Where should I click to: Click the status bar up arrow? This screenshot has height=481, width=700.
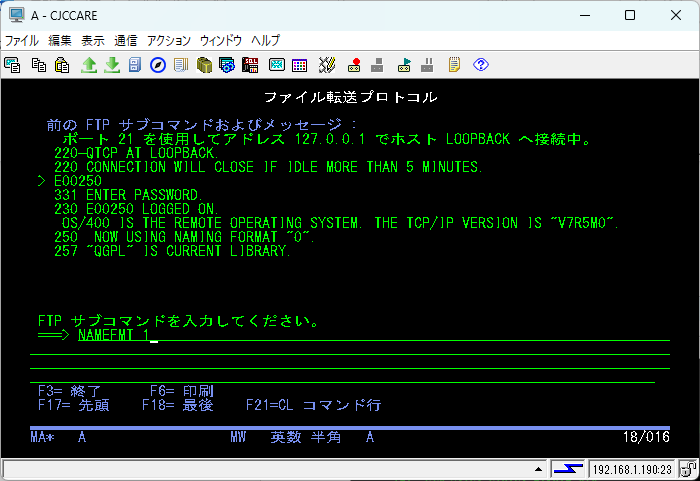tap(538, 469)
